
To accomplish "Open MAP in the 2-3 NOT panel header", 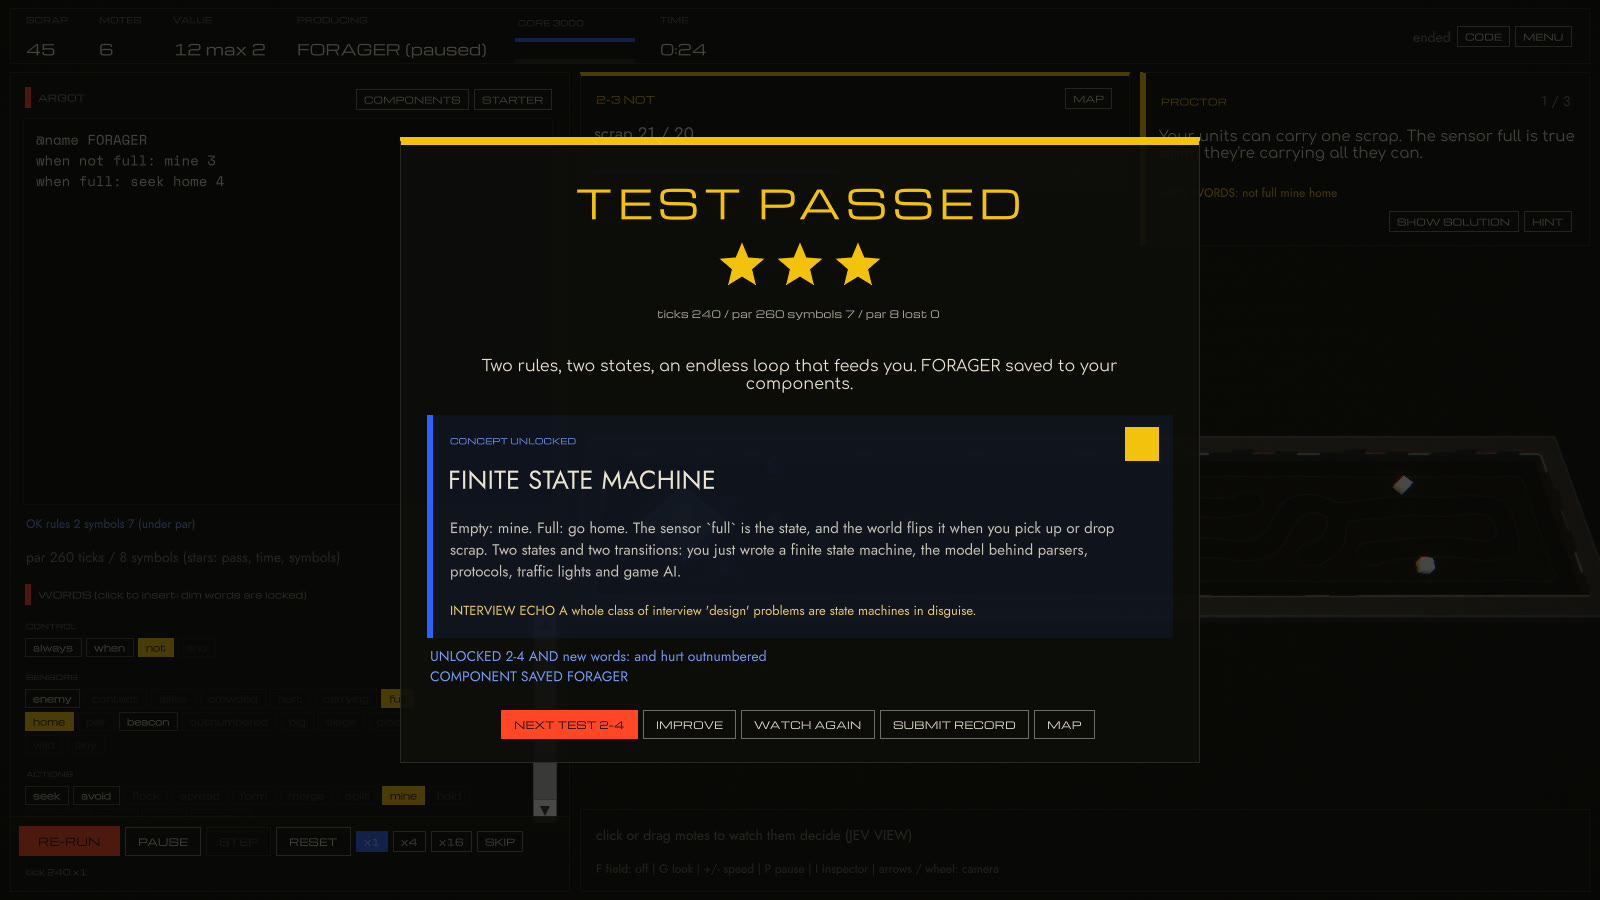I will (1088, 99).
